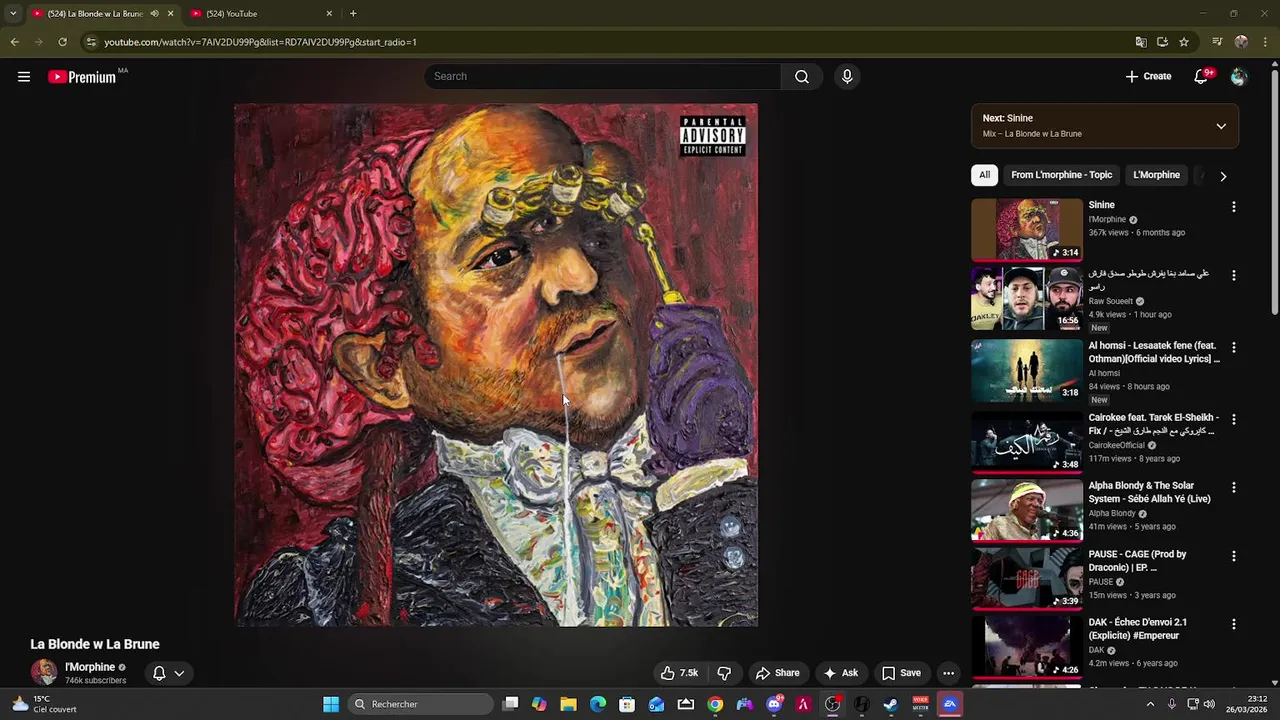The height and width of the screenshot is (720, 1280).
Task: Go back in browser history
Action: point(14,42)
